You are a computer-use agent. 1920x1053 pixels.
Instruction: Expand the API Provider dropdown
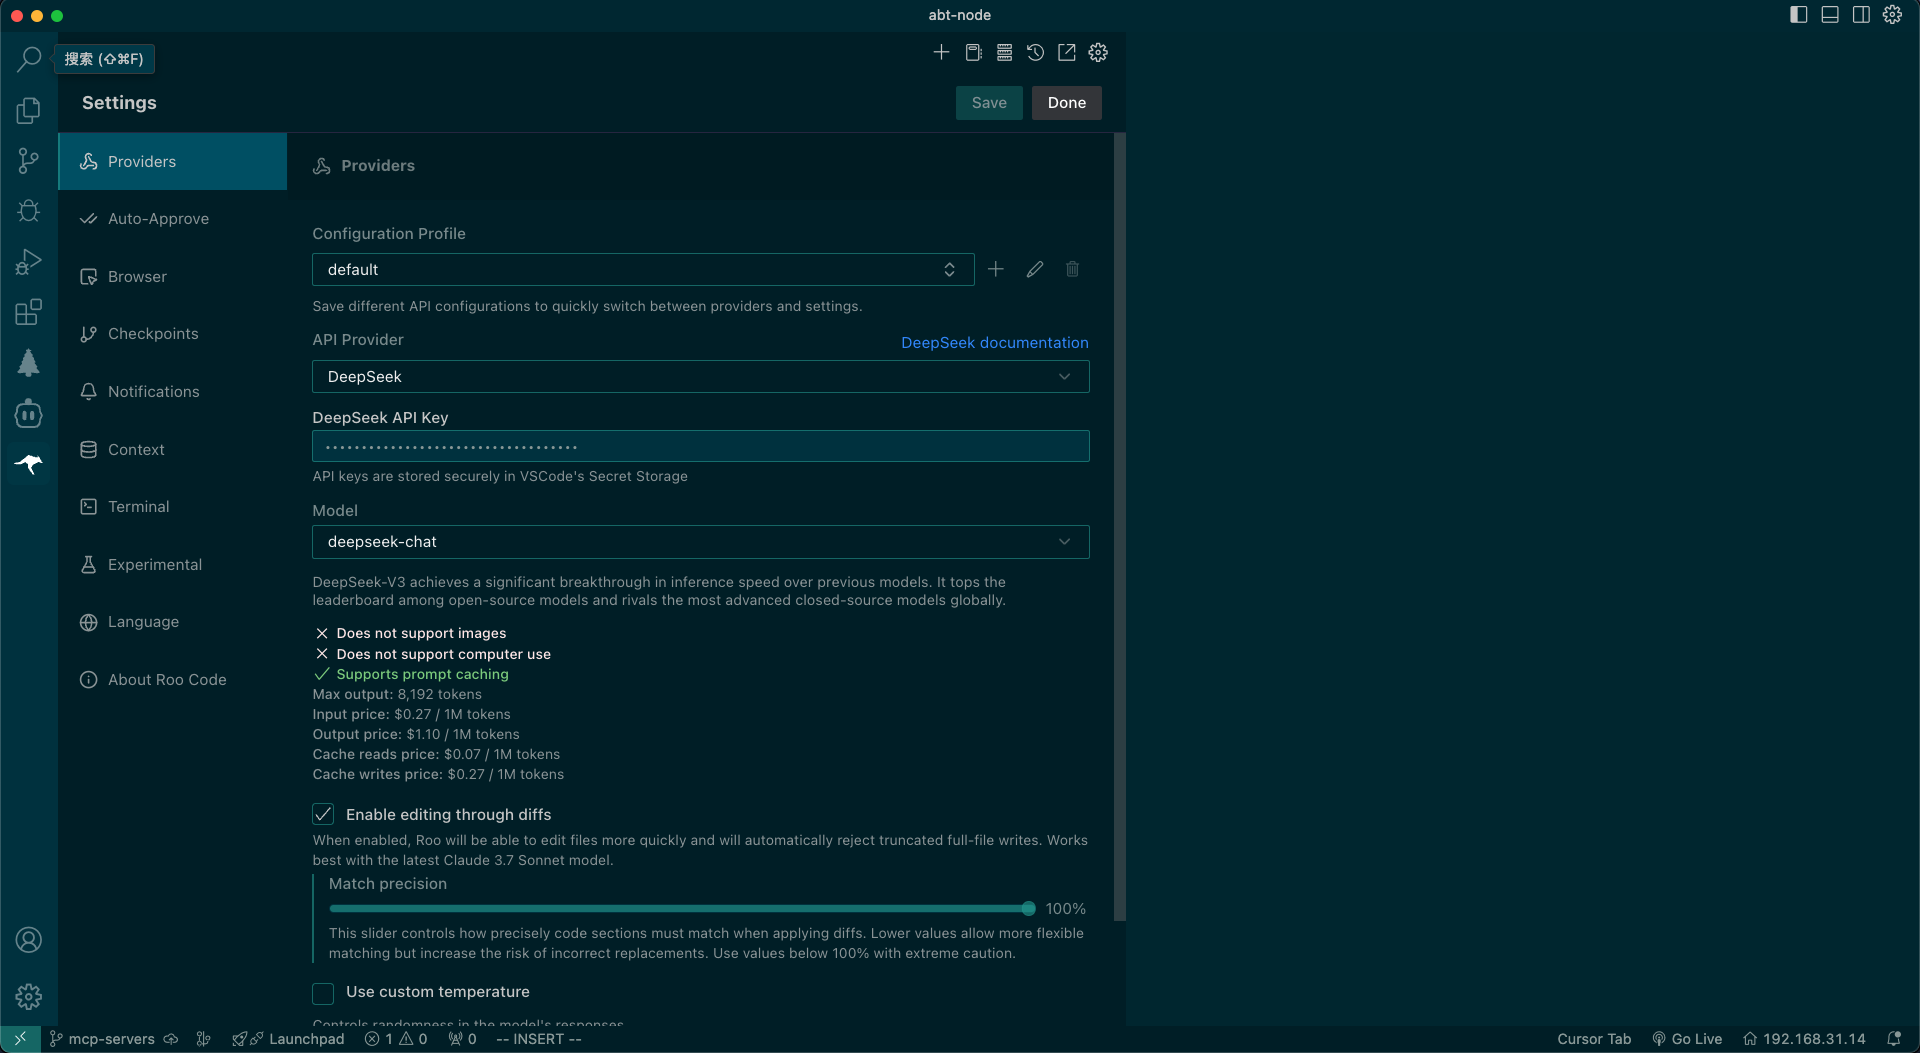point(700,377)
